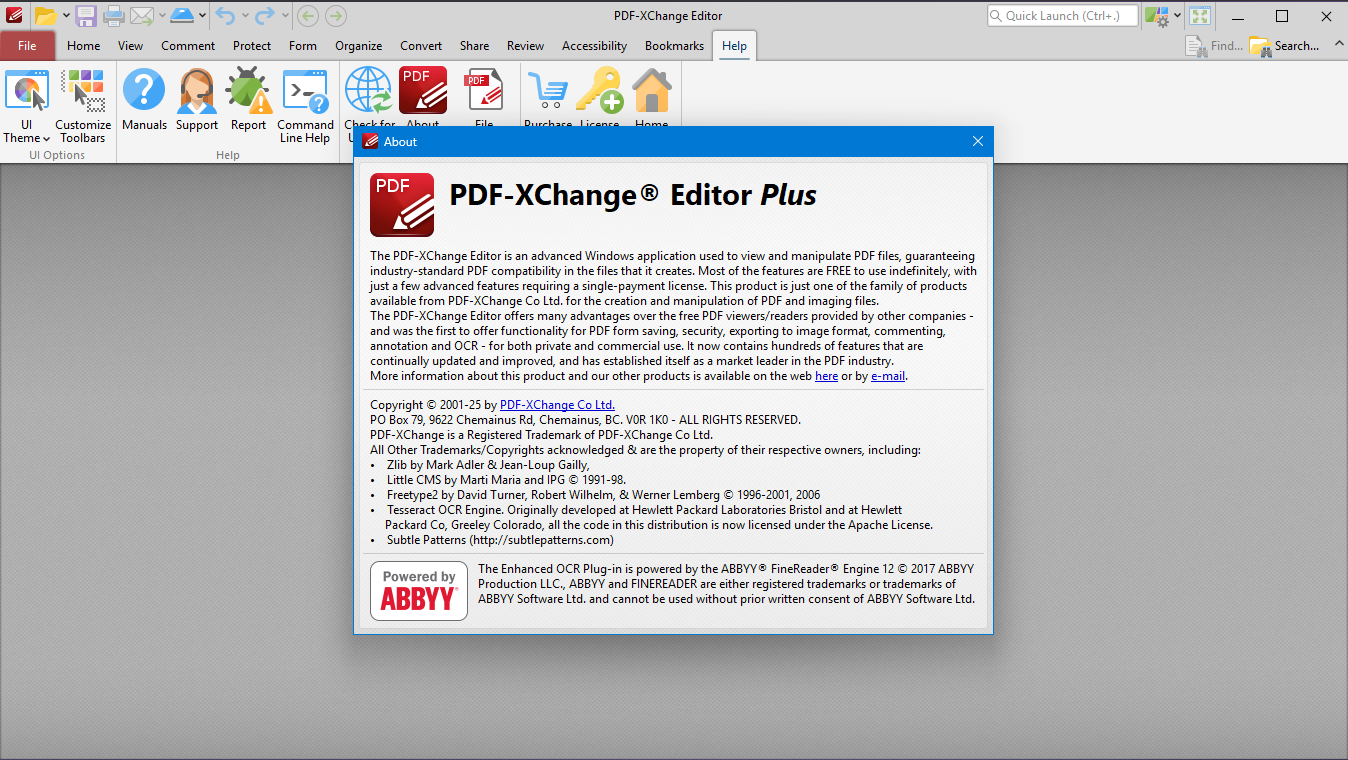Expand the Scan dropdown arrow

(202, 15)
